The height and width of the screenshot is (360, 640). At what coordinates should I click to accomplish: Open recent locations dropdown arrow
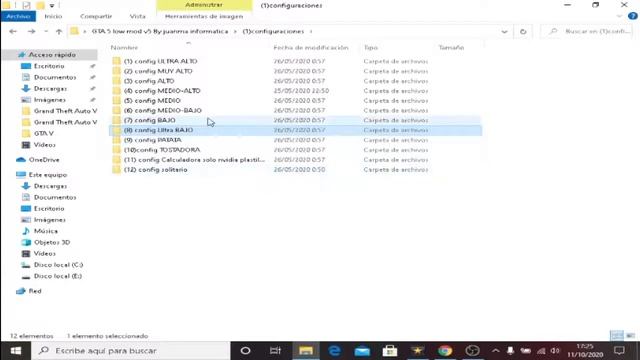[46, 31]
